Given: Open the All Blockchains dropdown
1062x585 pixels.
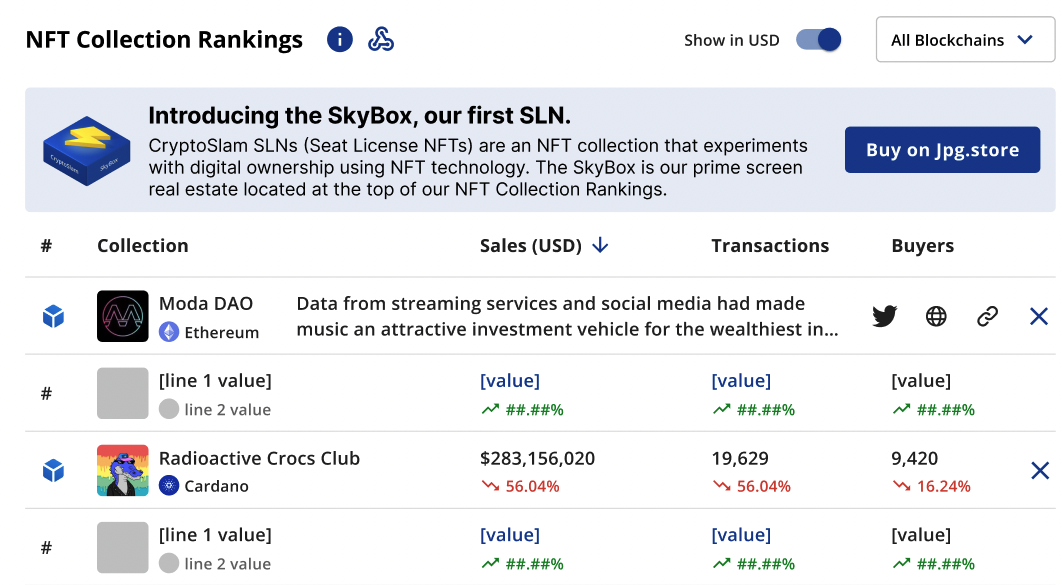Looking at the screenshot, I should [965, 40].
